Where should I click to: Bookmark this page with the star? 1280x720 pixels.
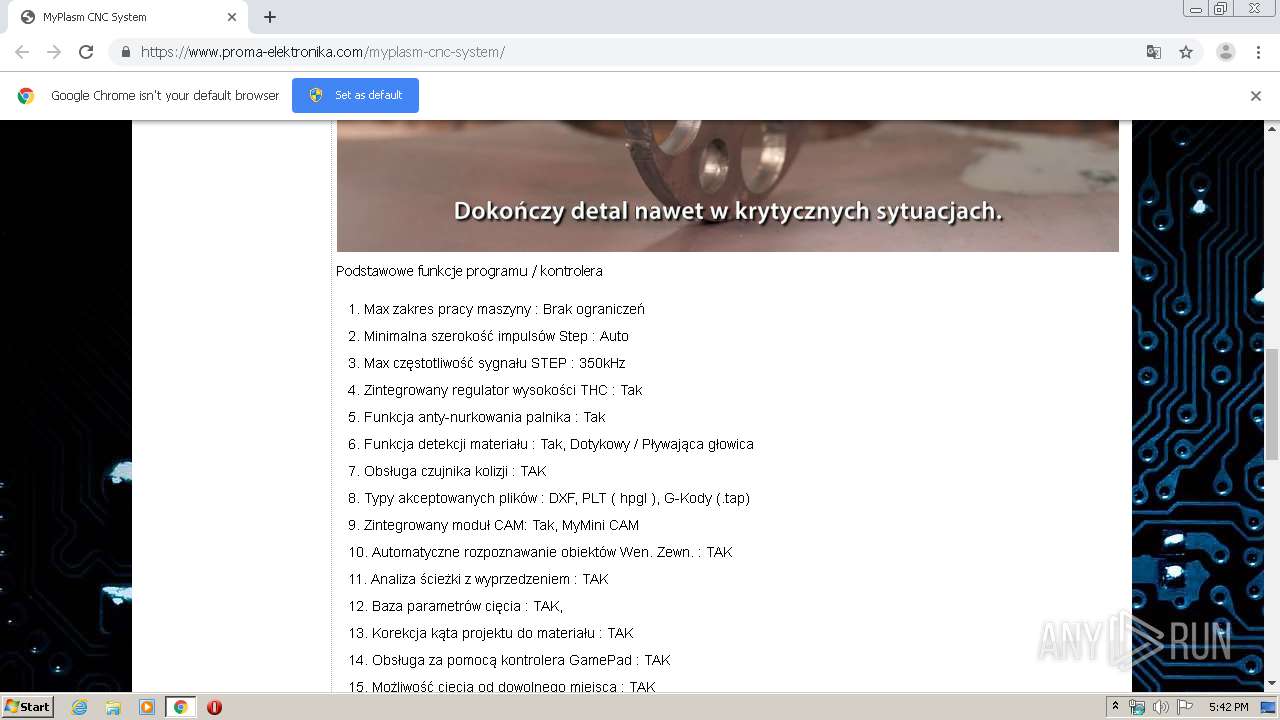click(1186, 52)
